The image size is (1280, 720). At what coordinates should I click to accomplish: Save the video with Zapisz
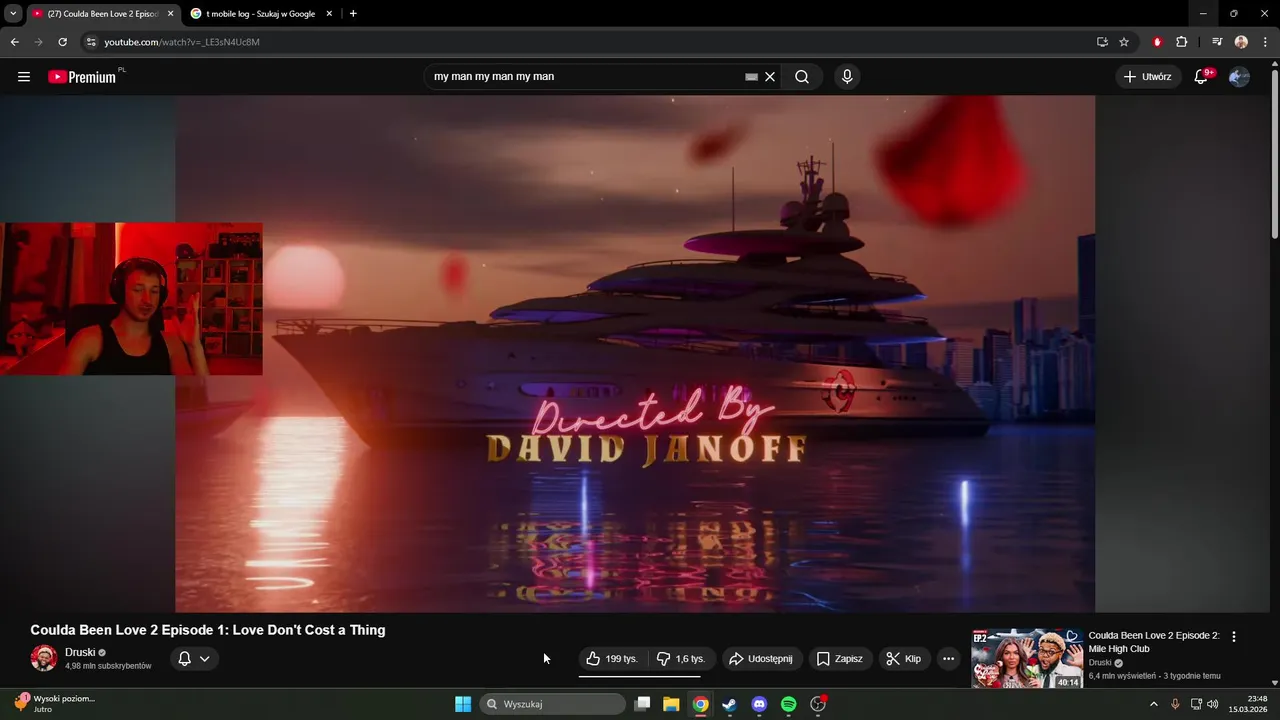(x=839, y=659)
